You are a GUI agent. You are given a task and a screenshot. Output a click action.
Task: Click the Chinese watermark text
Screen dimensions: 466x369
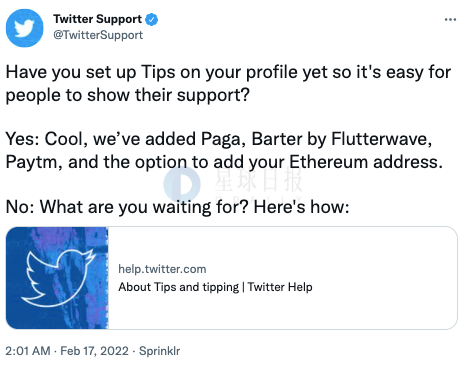[x=258, y=181]
